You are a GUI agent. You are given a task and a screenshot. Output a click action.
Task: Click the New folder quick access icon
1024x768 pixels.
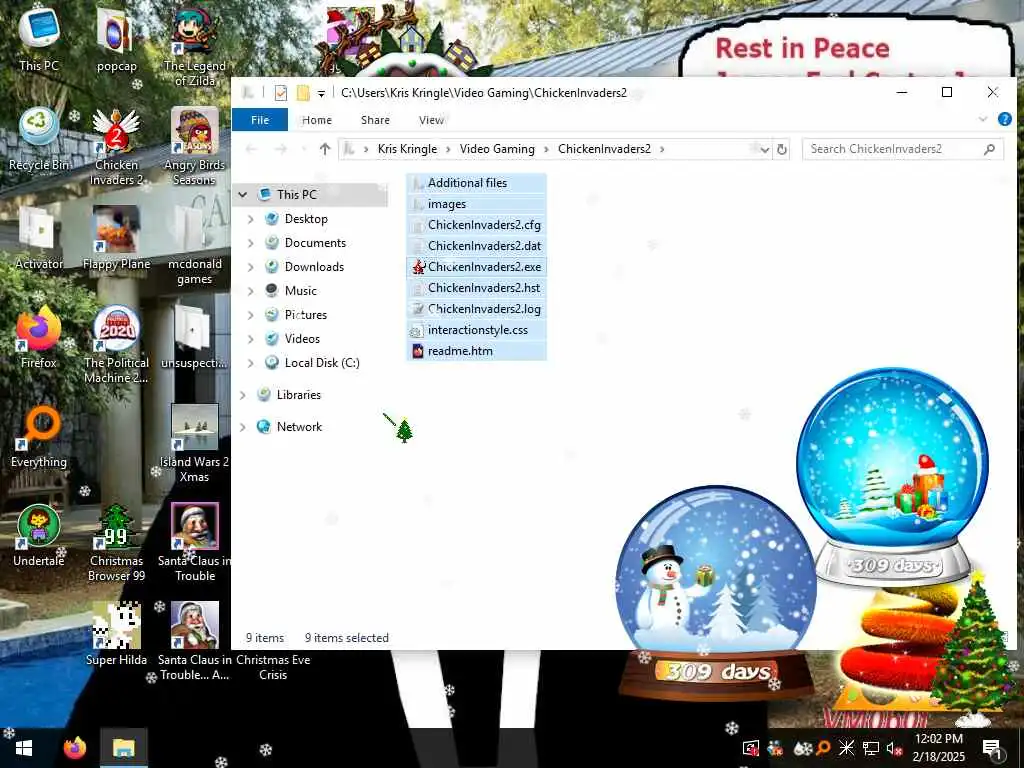303,93
